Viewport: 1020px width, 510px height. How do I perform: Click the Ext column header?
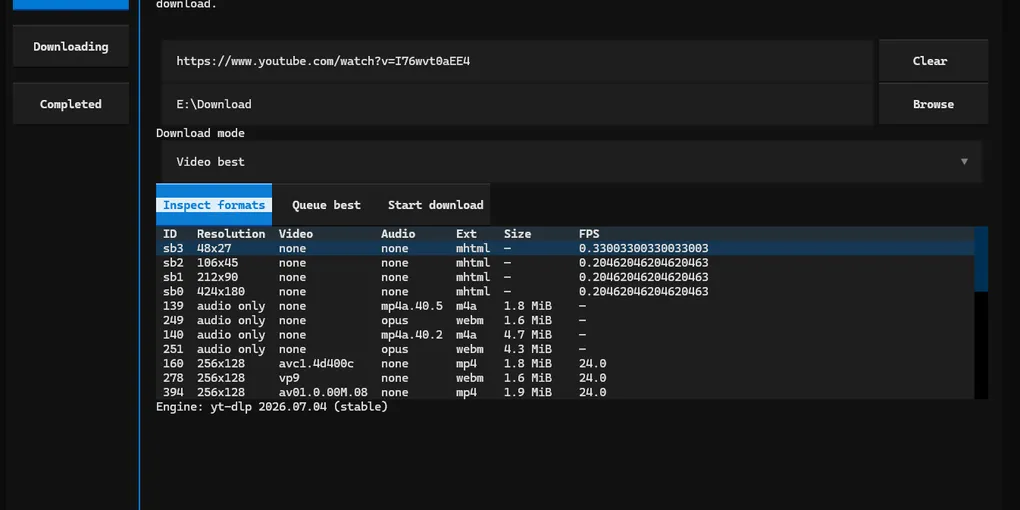(466, 234)
